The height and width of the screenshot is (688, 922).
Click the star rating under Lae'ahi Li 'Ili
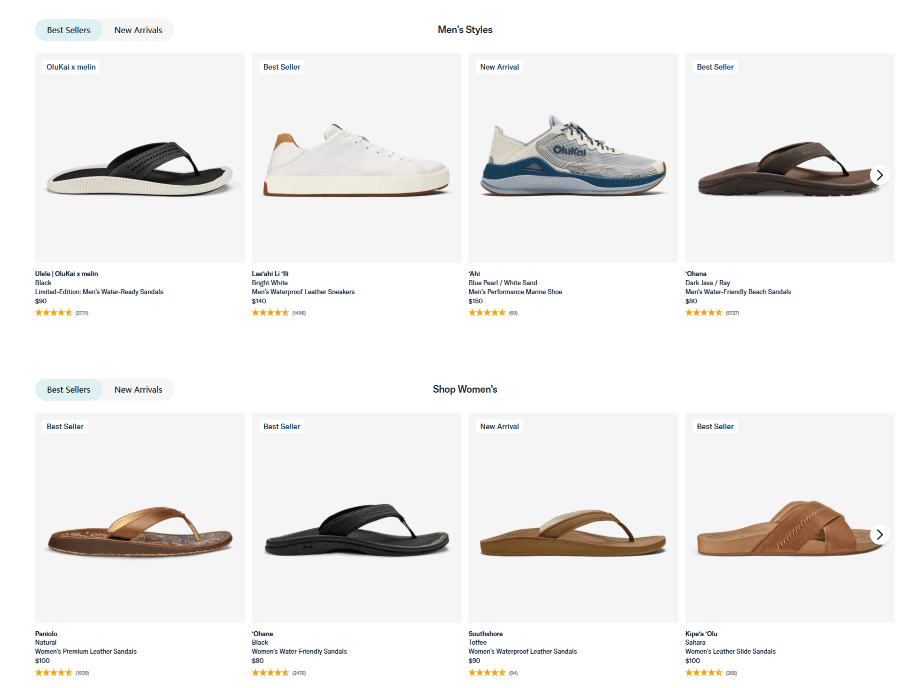point(270,313)
